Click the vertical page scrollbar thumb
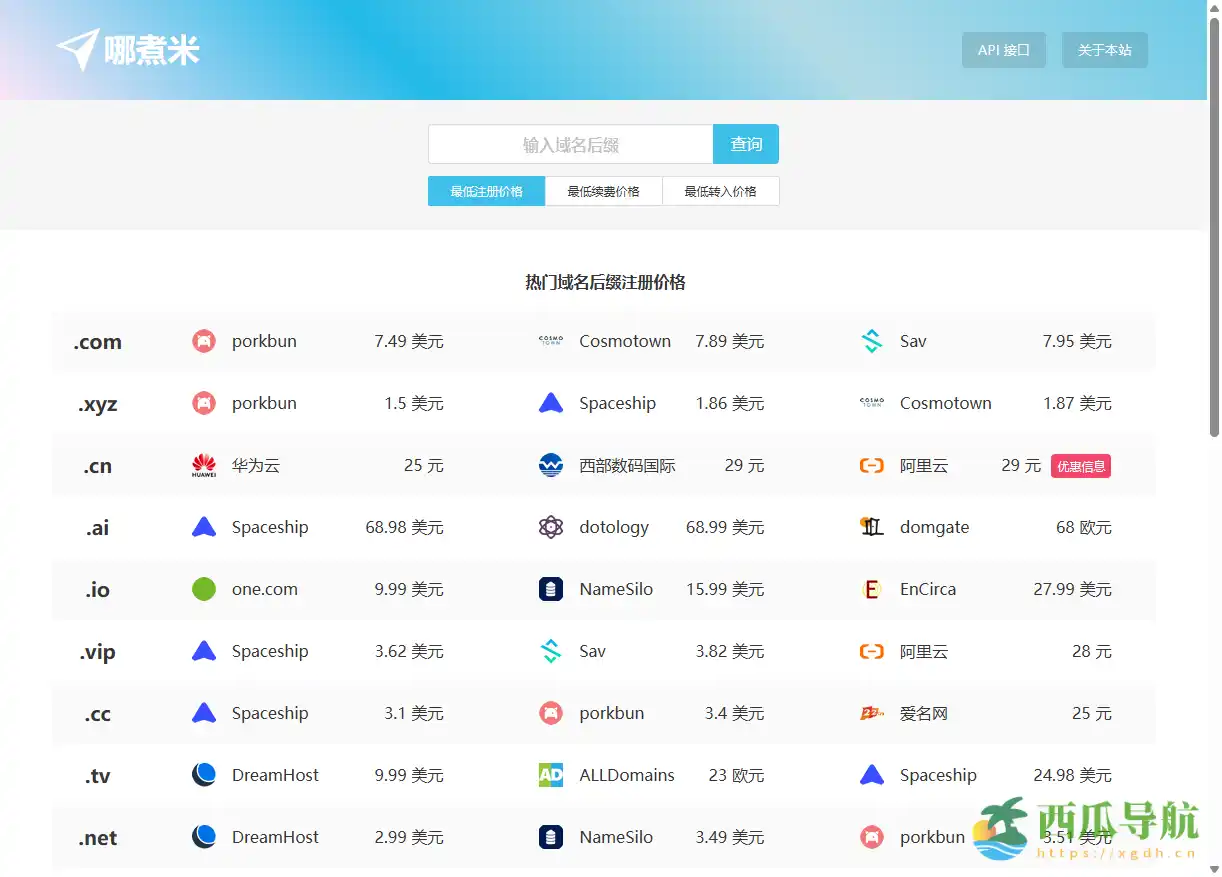This screenshot has width=1222, height=877. click(1214, 220)
